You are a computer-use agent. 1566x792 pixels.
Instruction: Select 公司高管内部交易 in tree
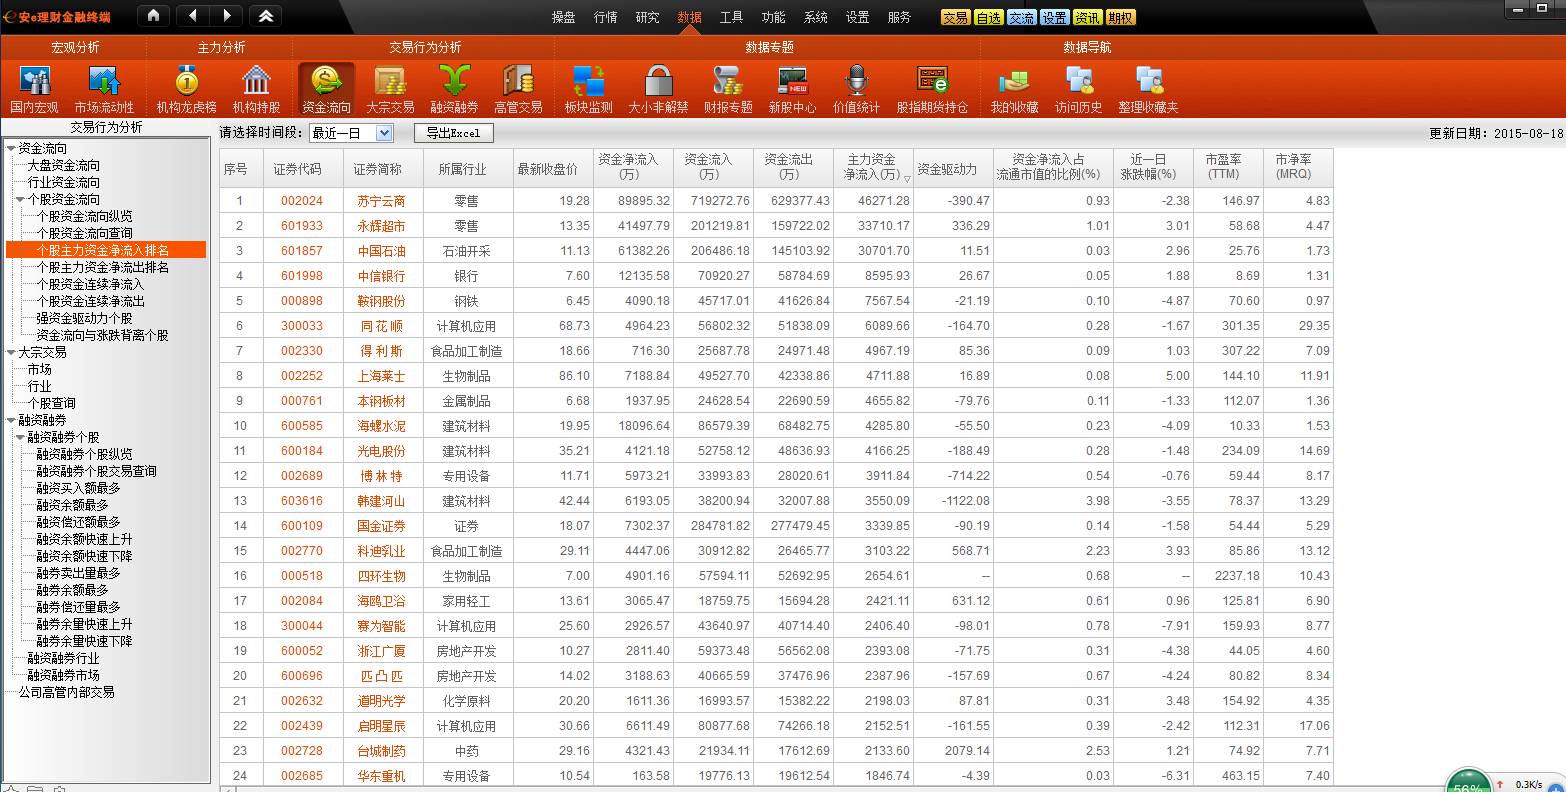[x=66, y=692]
